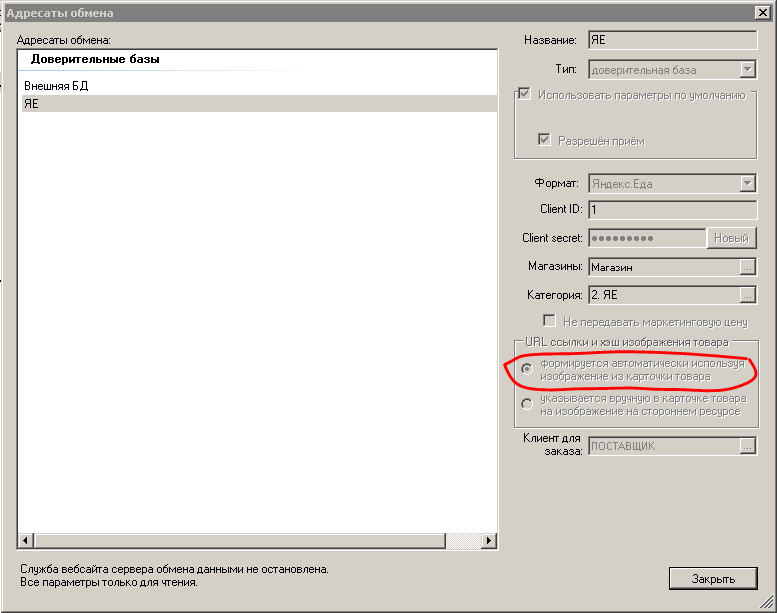Image resolution: width=777 pixels, height=613 pixels.
Task: Click the Client ID input field
Action: (672, 209)
